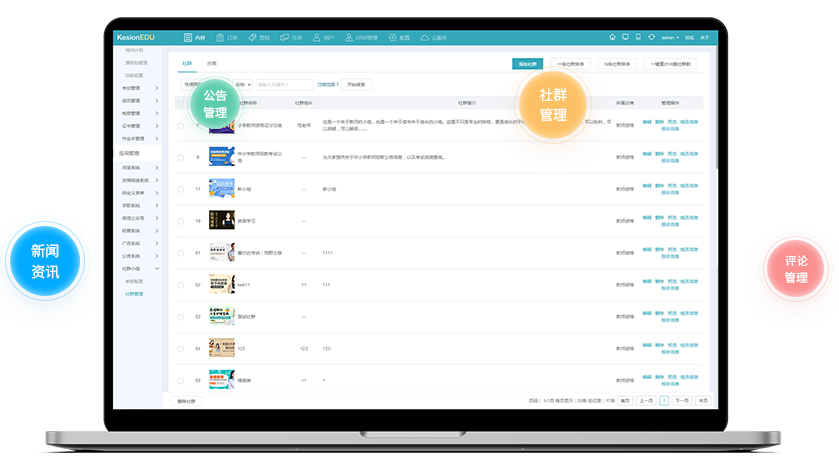Click the 营销 (Marketing) tag icon menu
The width and height of the screenshot is (839, 459).
pos(259,37)
